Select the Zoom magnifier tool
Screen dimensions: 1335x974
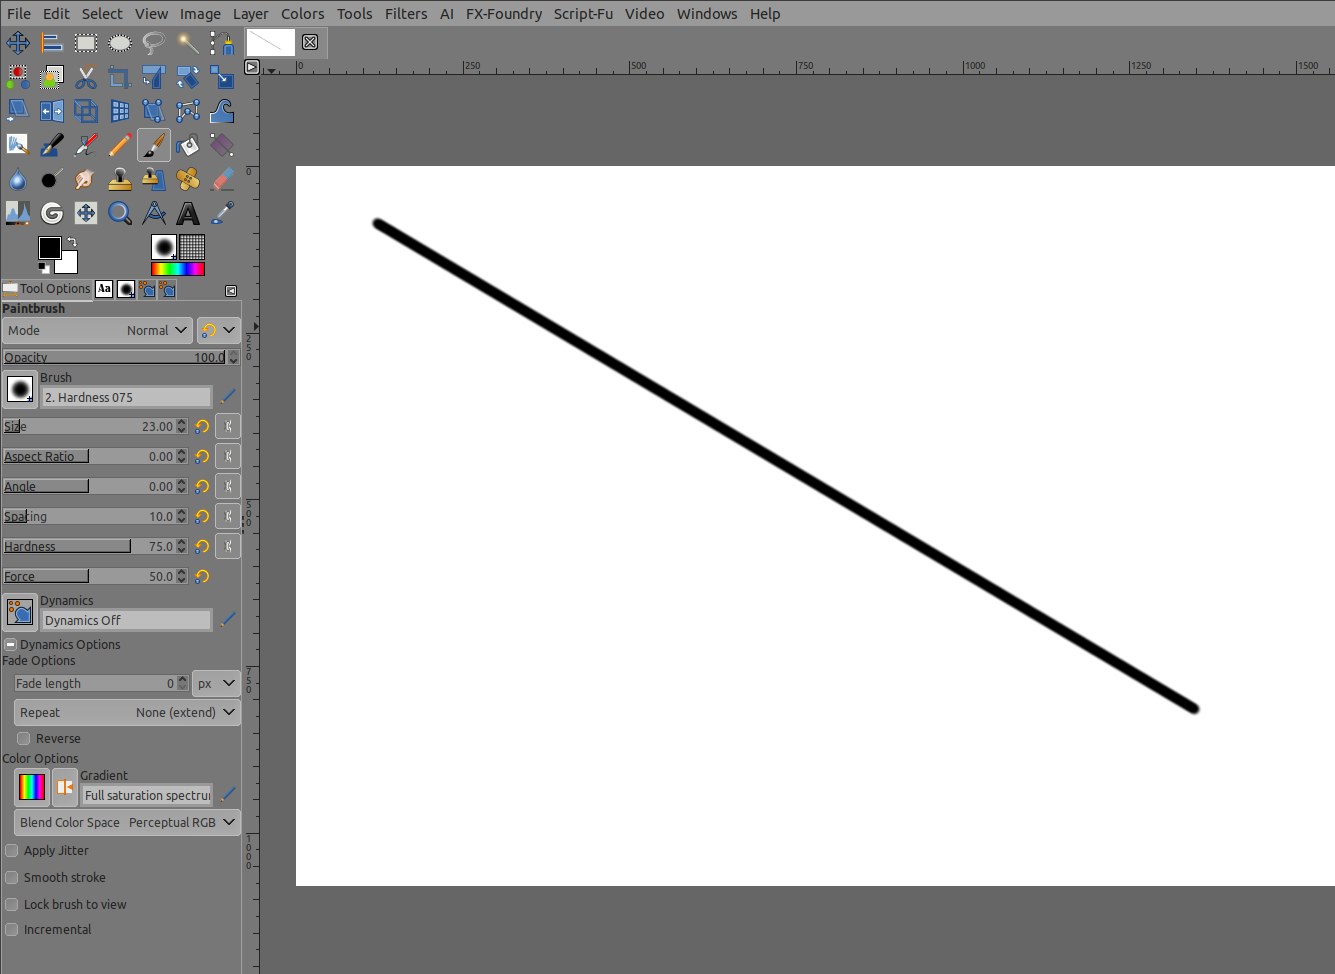pos(120,213)
